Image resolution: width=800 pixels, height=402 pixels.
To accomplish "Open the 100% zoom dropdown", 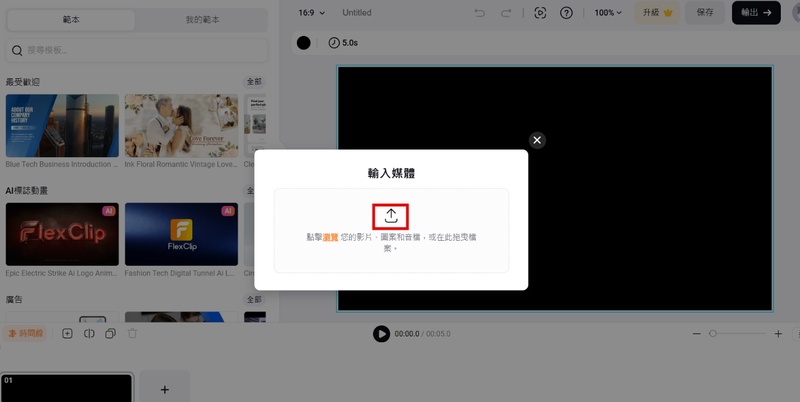I will 608,13.
